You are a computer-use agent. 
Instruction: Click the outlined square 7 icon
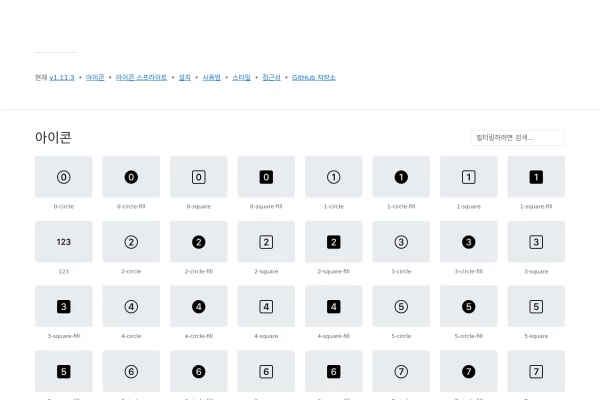536,371
